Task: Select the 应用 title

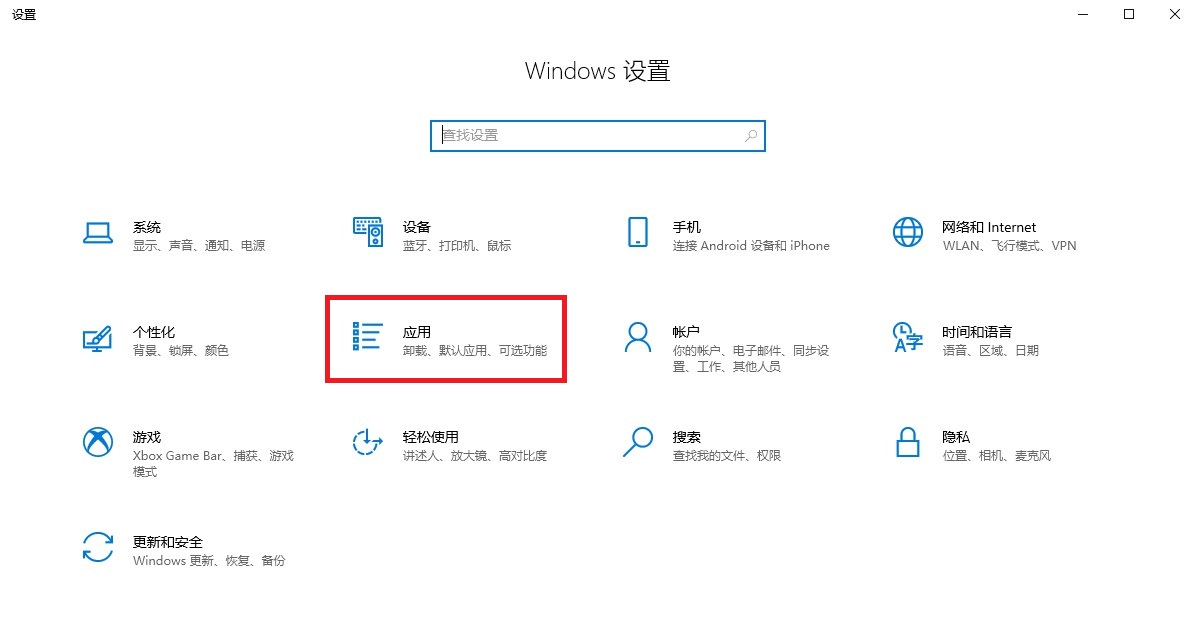Action: click(x=417, y=332)
